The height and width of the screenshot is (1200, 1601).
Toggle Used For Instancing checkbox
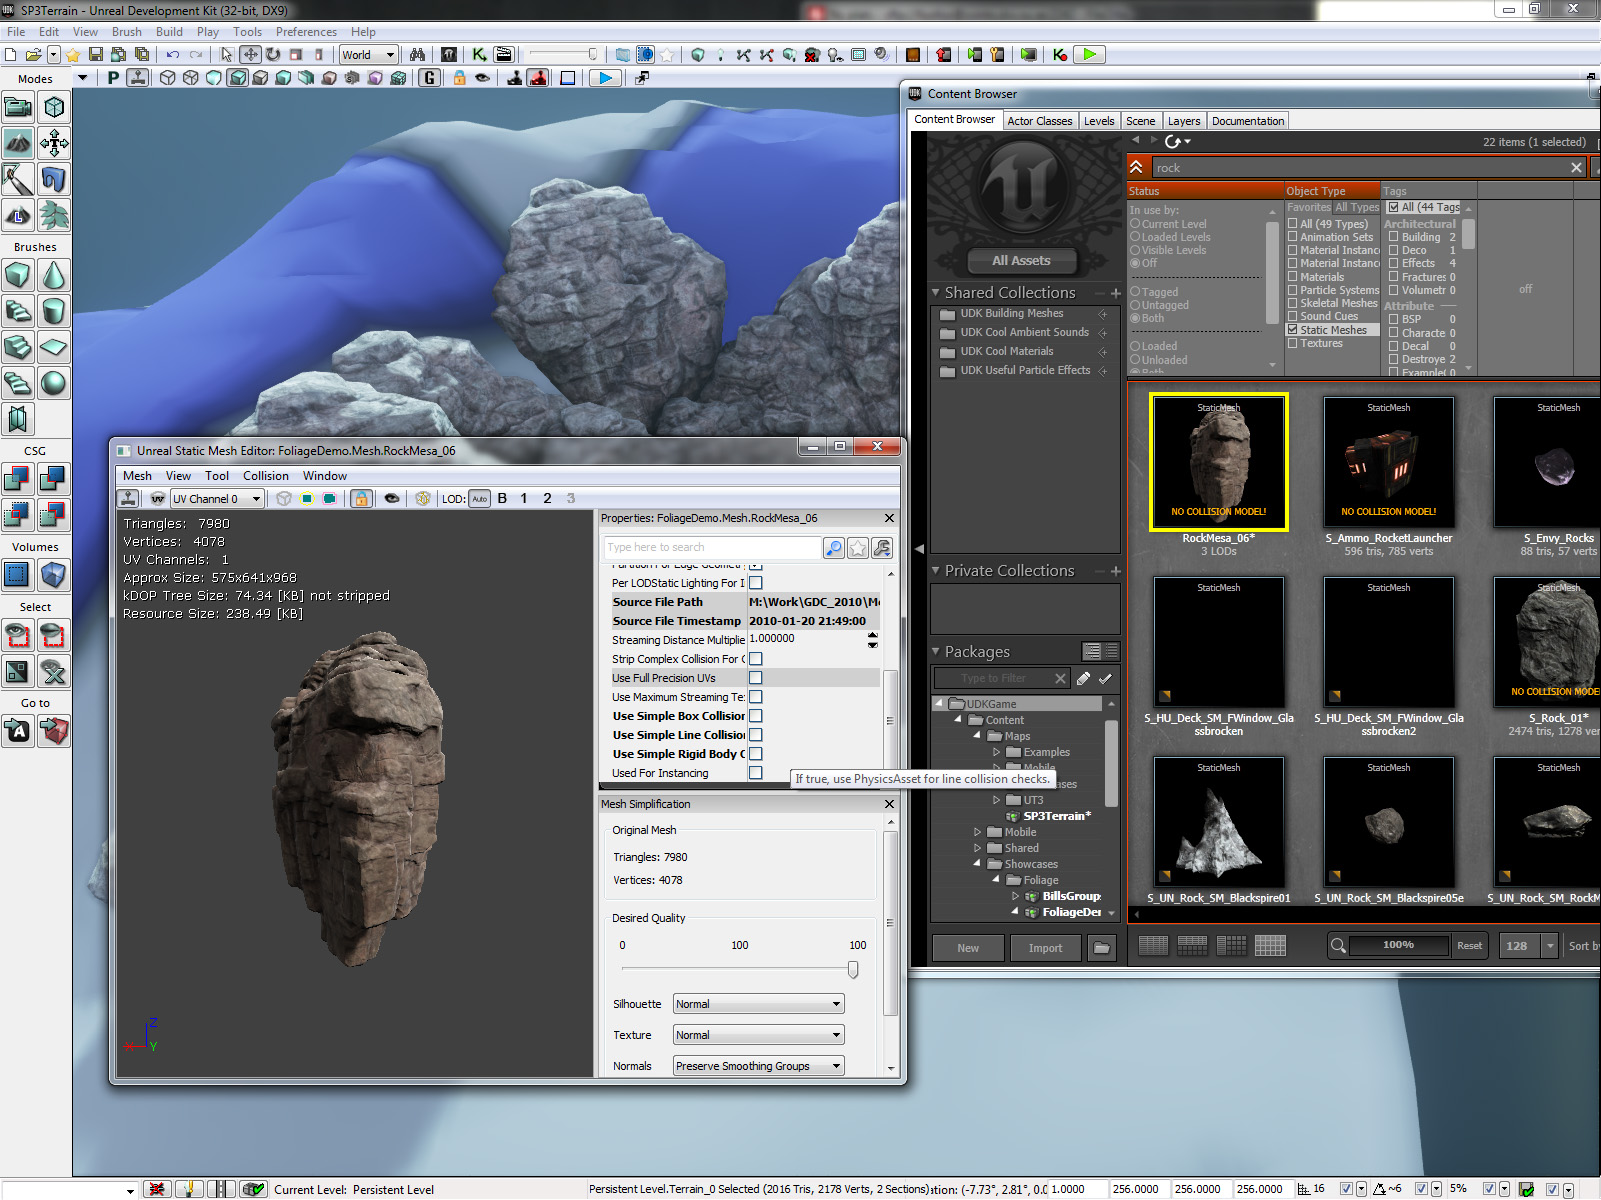click(756, 773)
